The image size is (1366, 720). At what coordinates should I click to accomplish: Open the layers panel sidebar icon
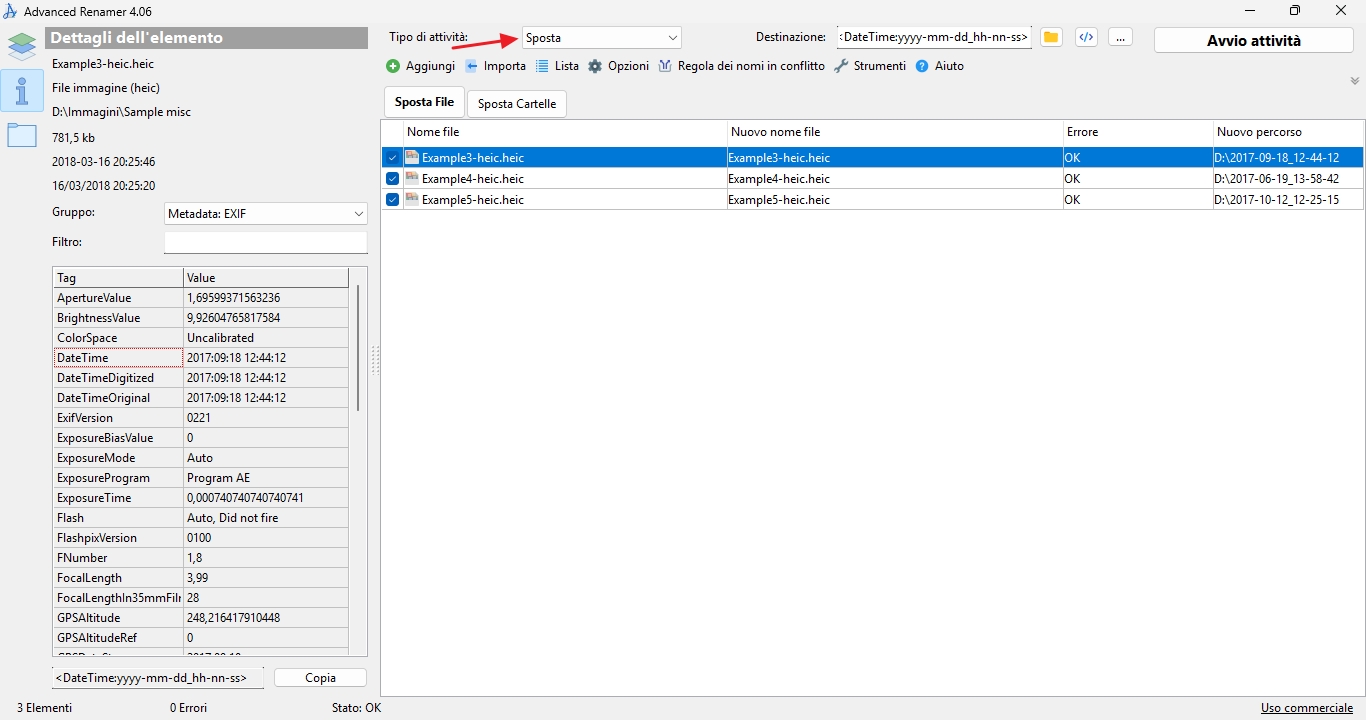pos(22,46)
